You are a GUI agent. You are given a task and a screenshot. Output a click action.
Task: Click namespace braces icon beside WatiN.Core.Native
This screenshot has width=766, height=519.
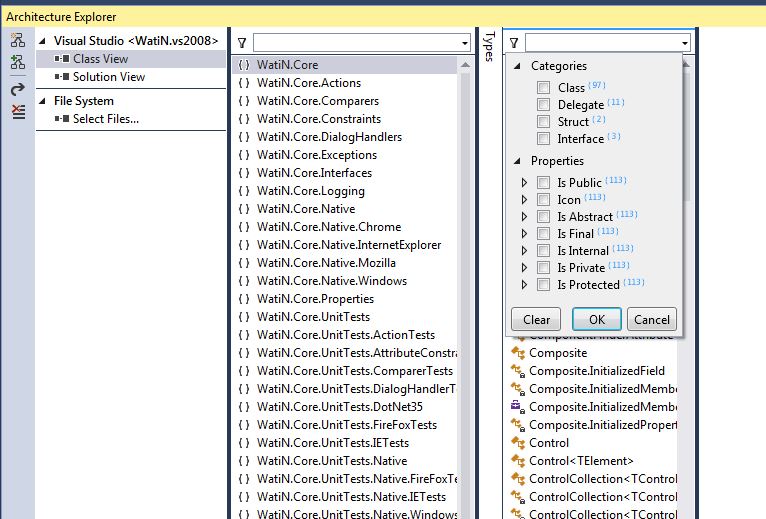point(244,209)
